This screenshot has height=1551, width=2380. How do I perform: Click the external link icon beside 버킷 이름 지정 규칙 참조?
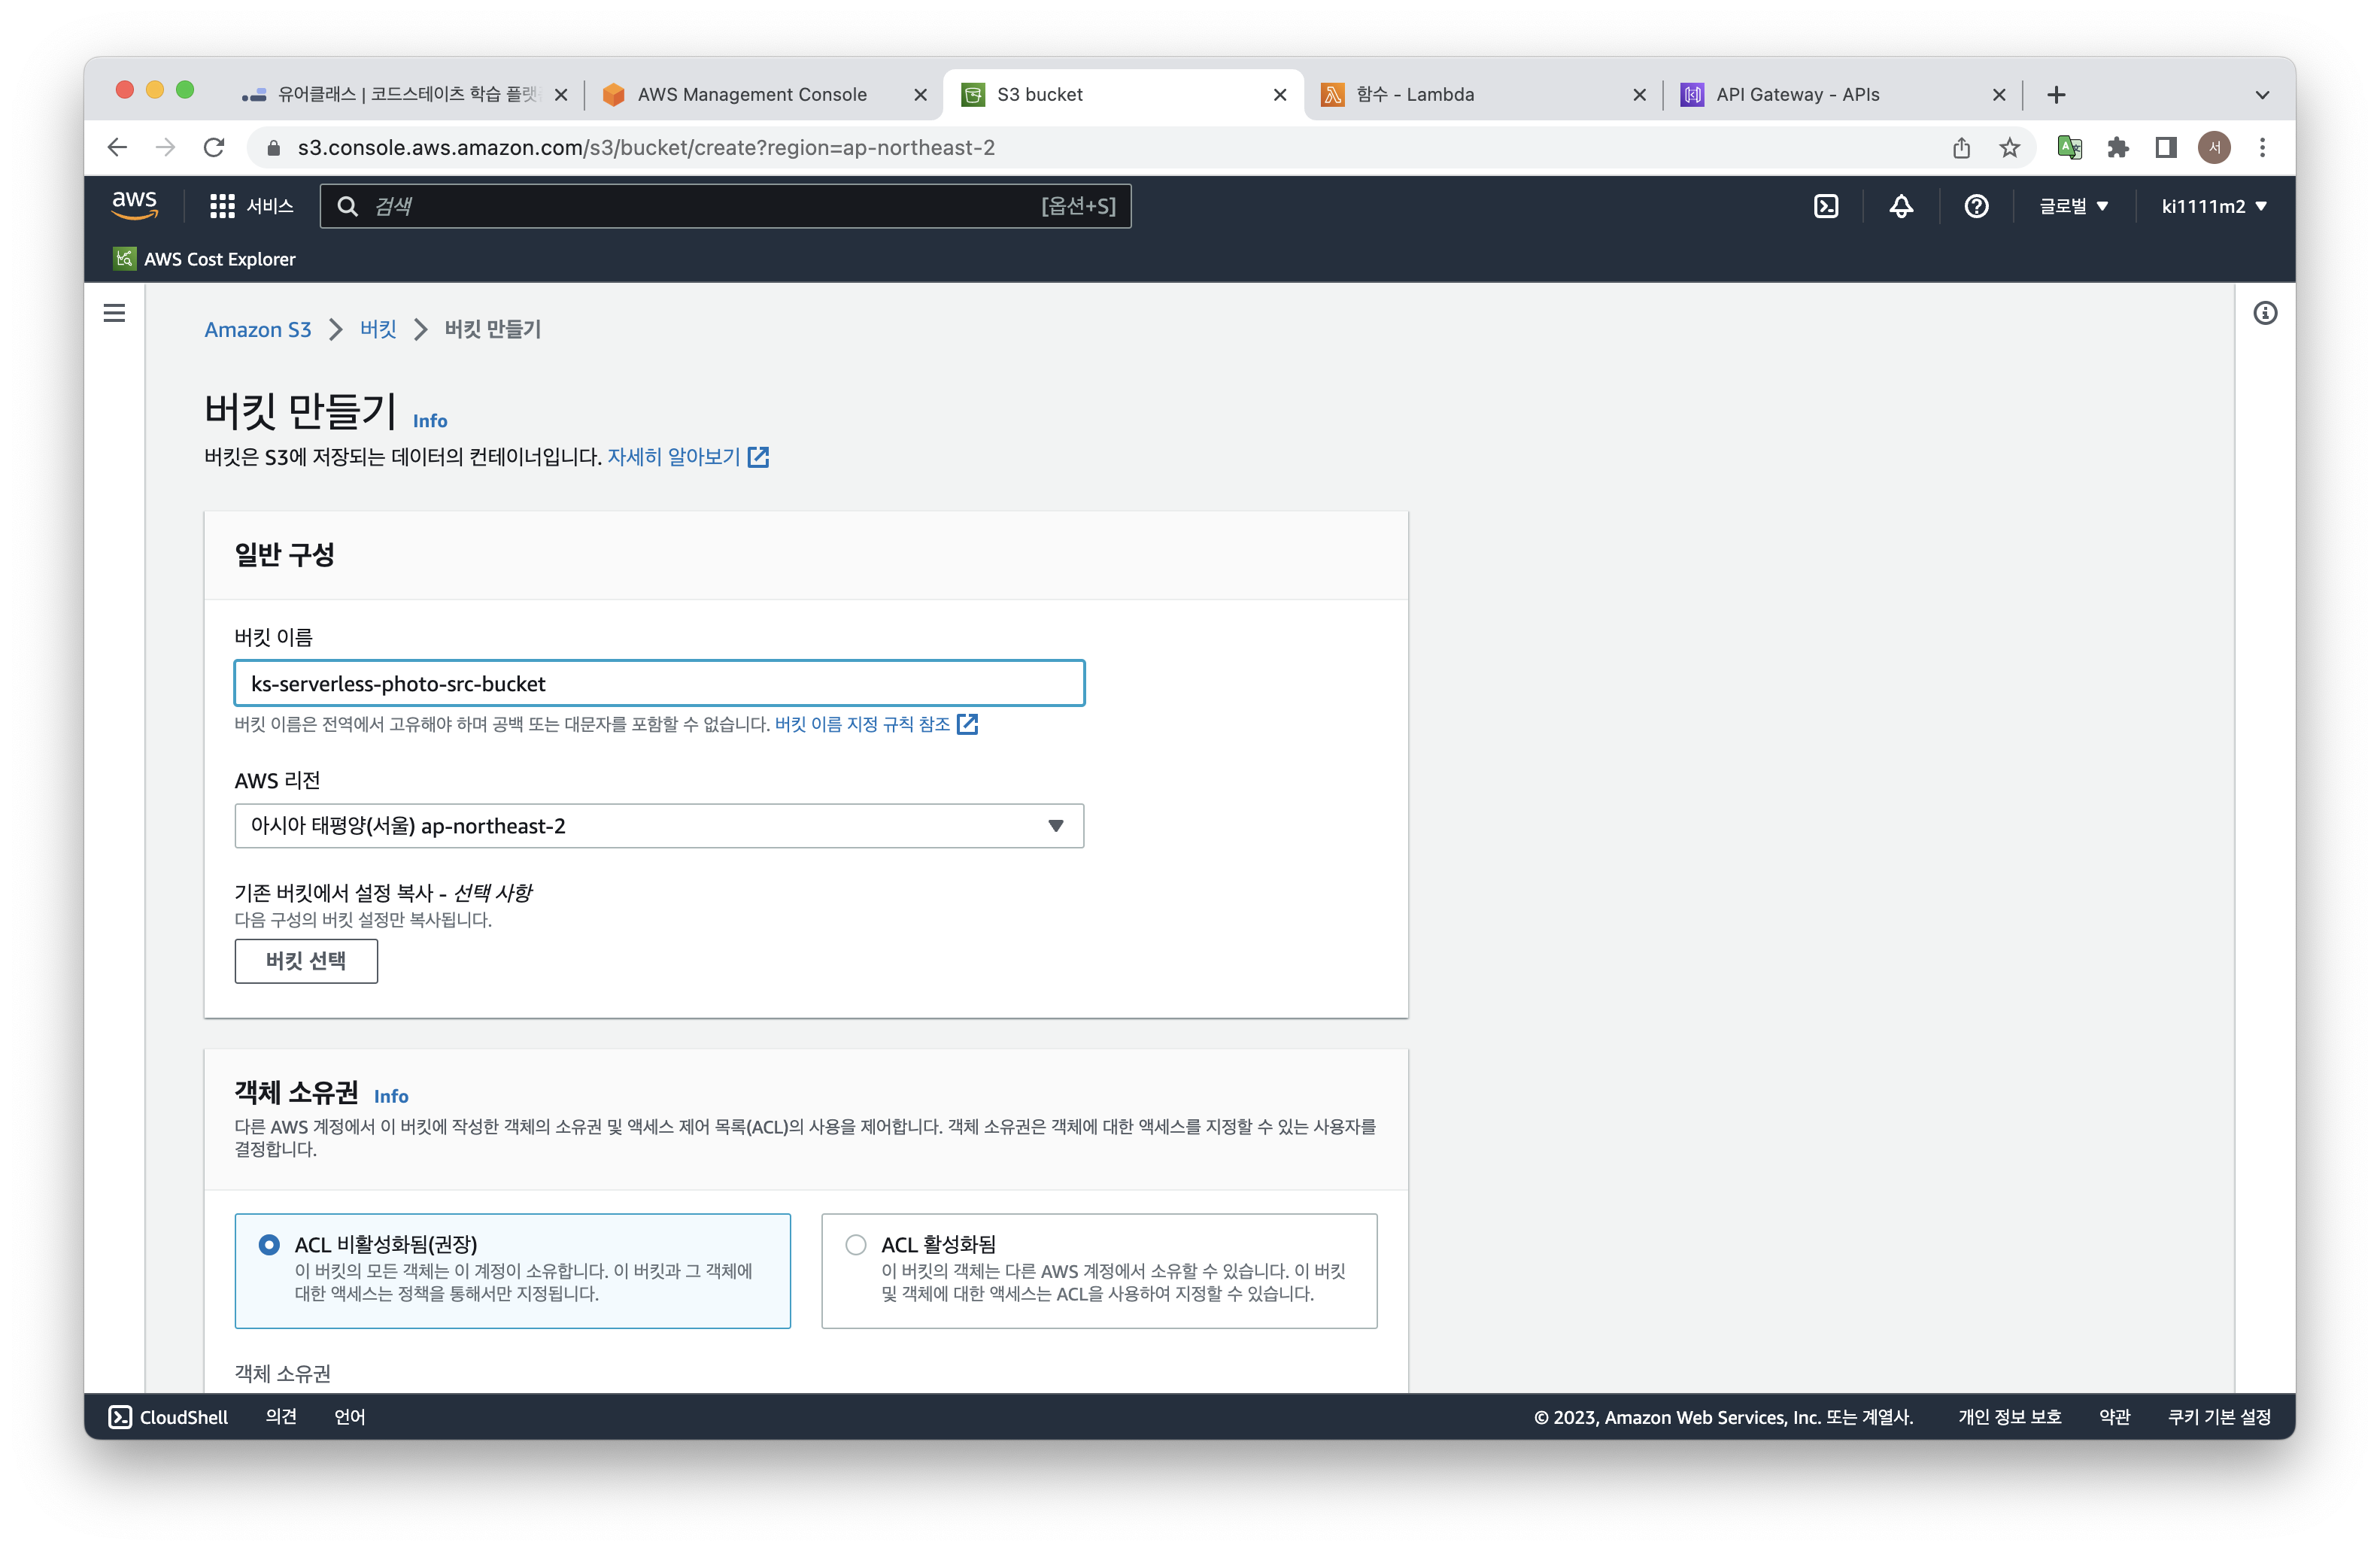(x=967, y=724)
